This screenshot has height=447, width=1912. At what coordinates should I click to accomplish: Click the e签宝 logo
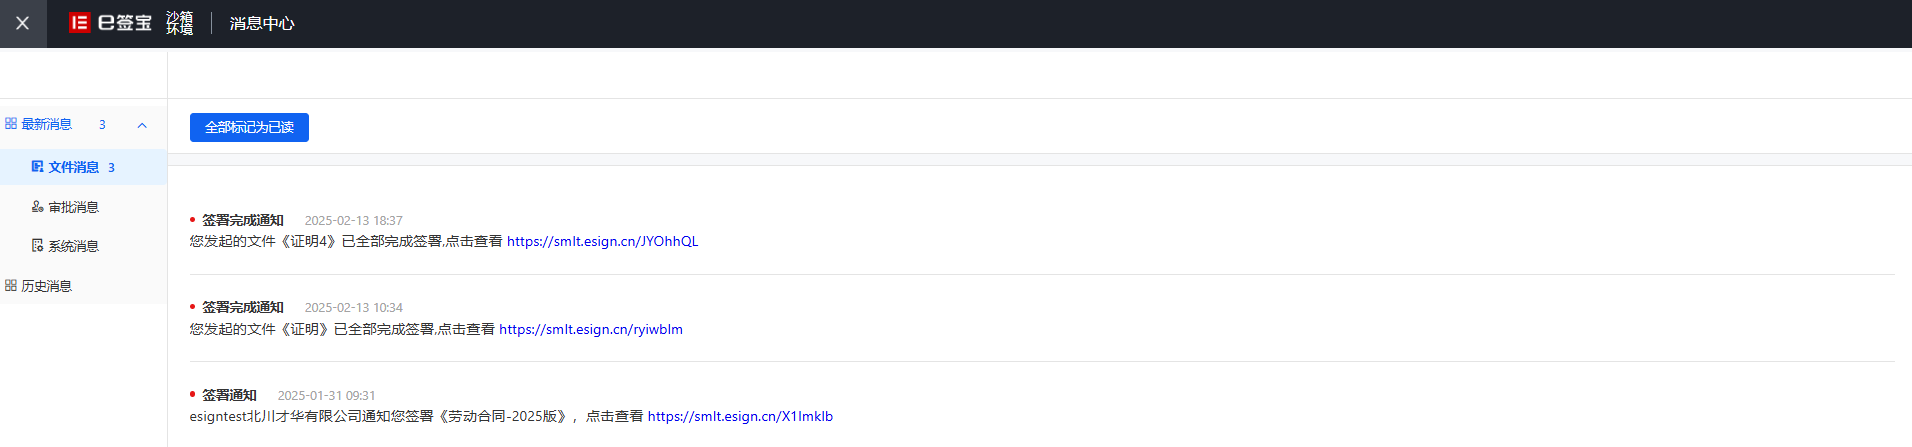(x=110, y=23)
